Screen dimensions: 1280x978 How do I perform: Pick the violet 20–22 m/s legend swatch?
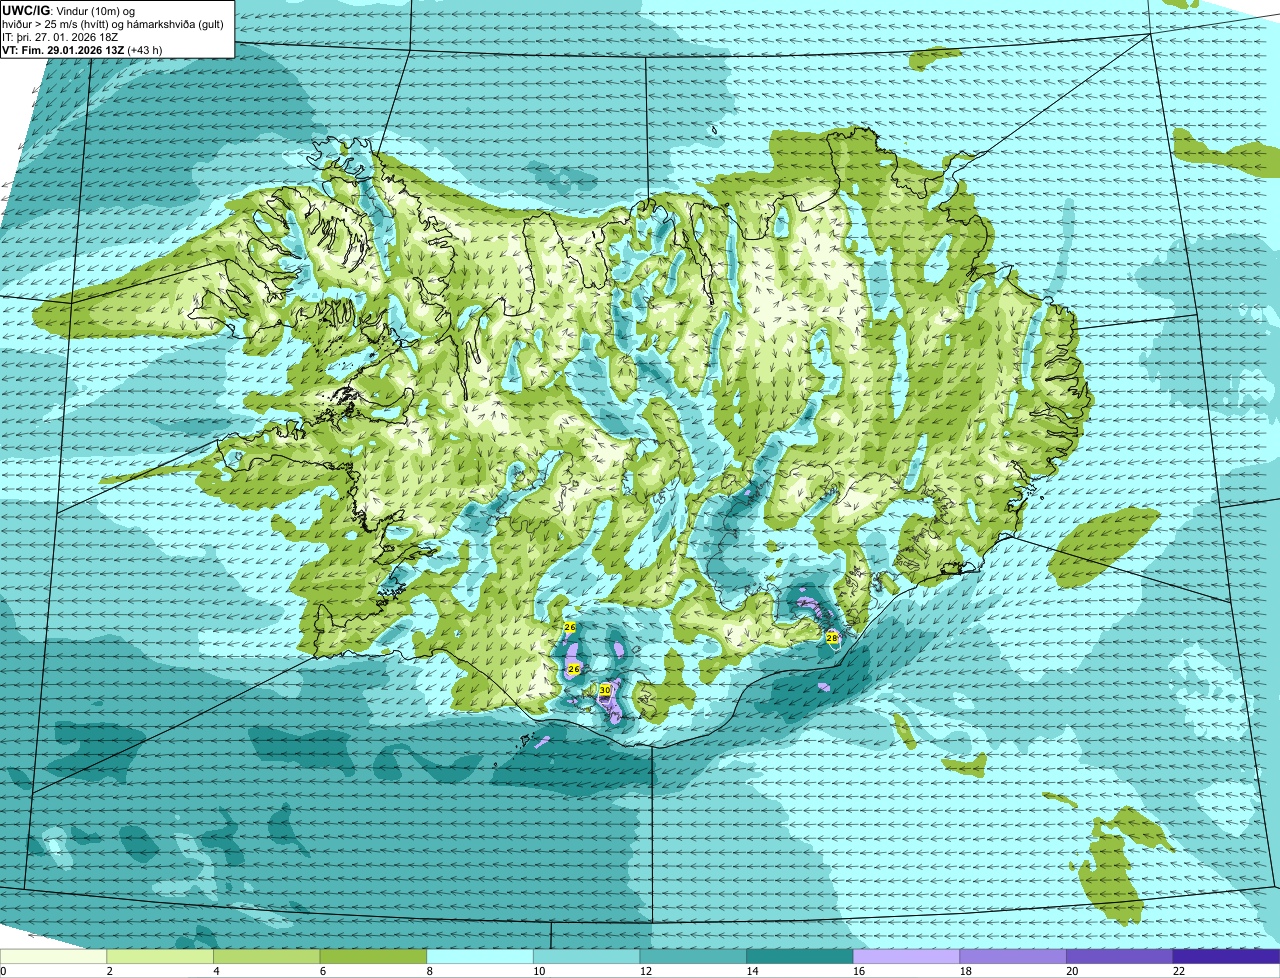pyautogui.click(x=1120, y=957)
